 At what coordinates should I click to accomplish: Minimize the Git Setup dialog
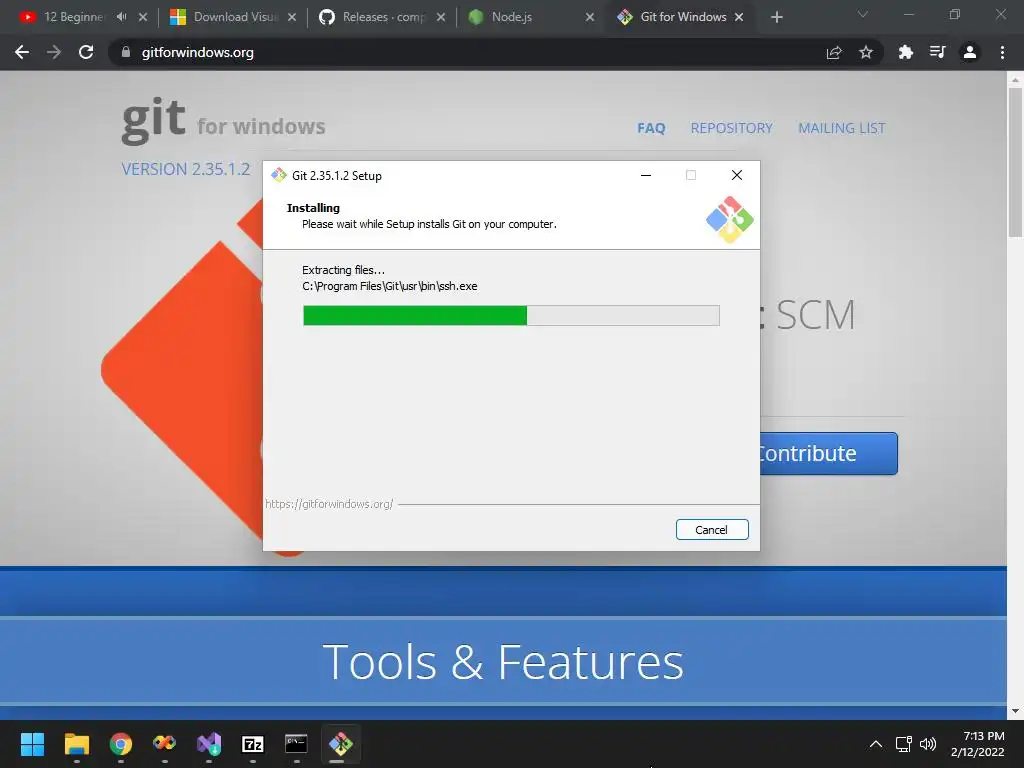tap(646, 175)
